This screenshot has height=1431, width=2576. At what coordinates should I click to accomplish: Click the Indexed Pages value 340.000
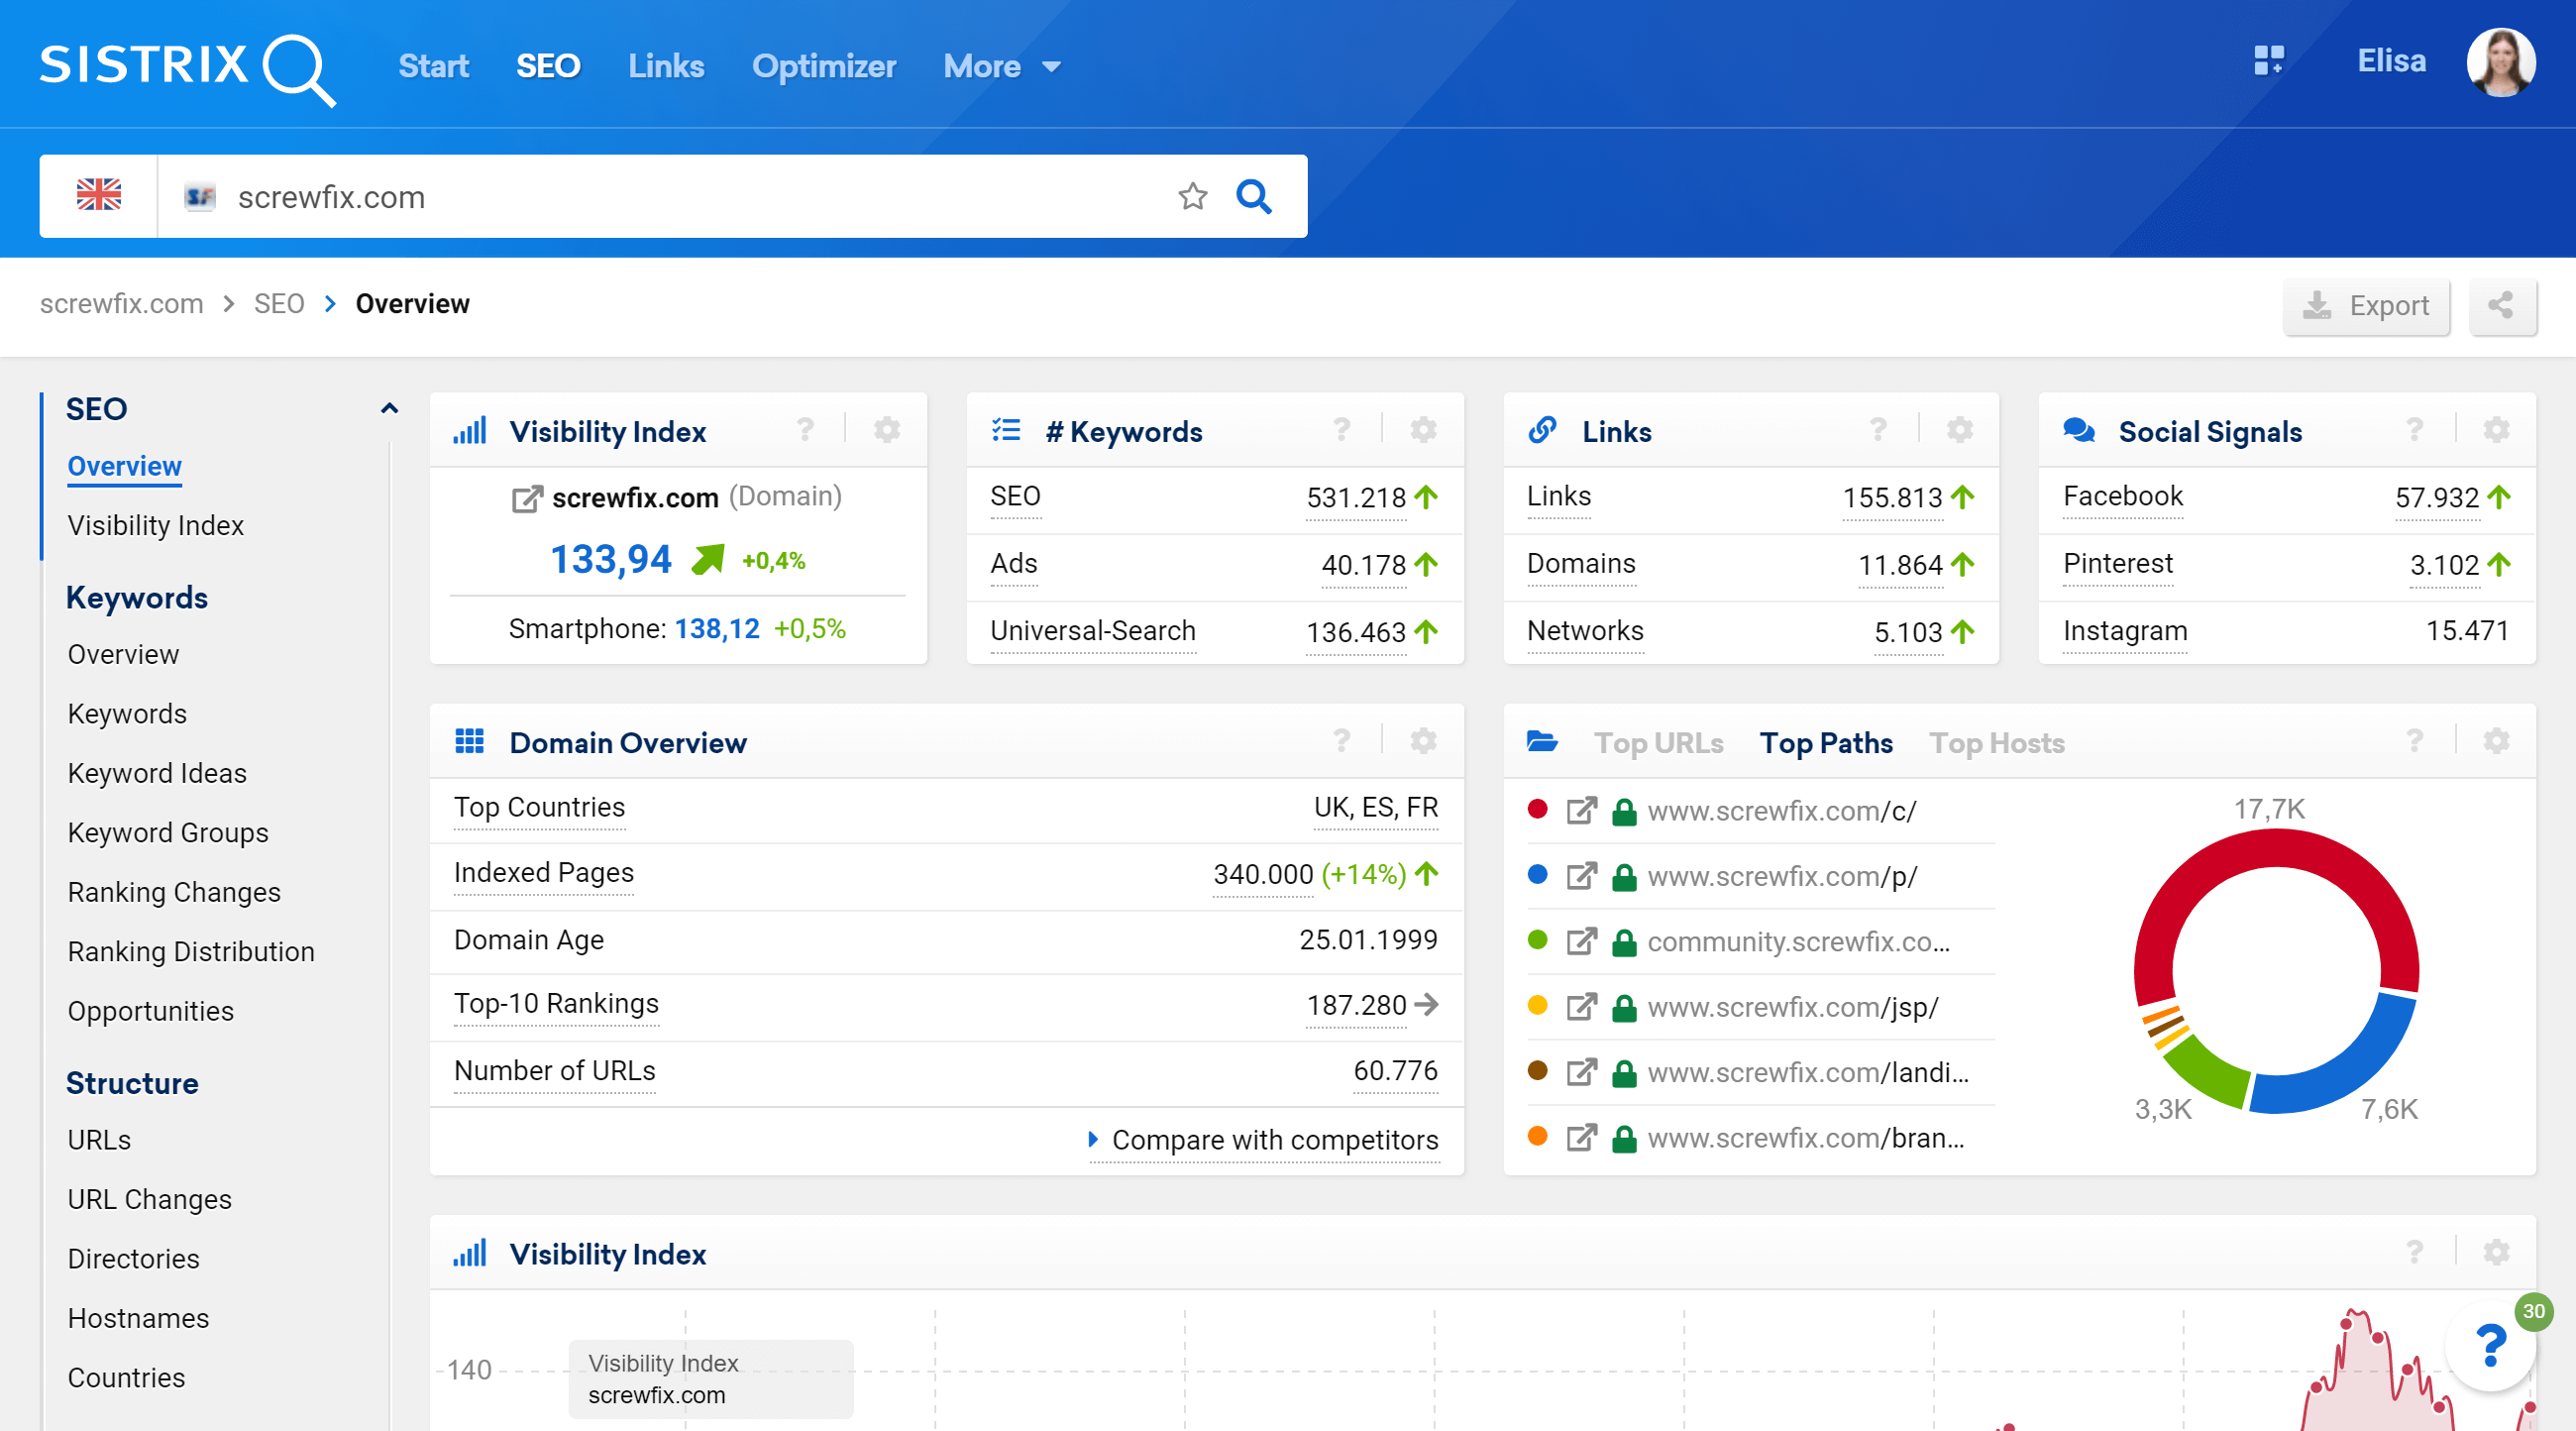(1262, 874)
